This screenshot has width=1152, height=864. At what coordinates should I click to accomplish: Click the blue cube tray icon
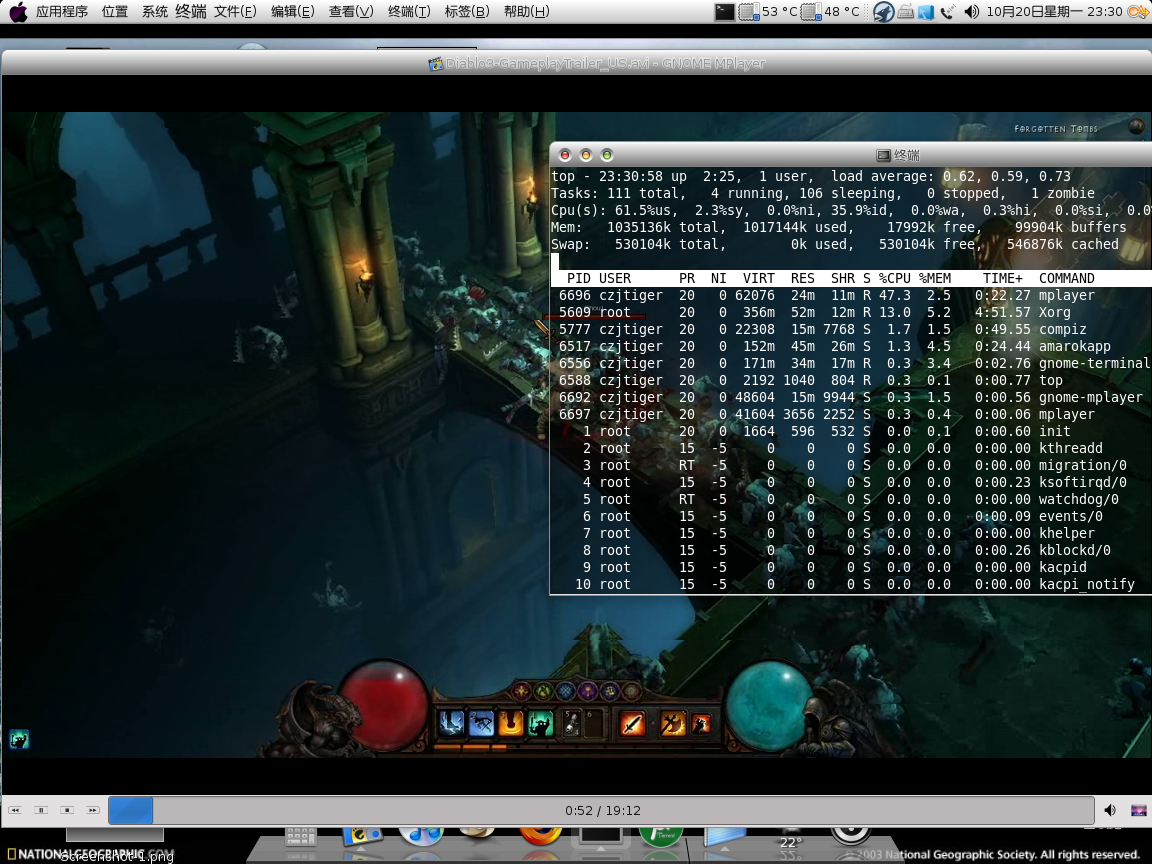925,12
